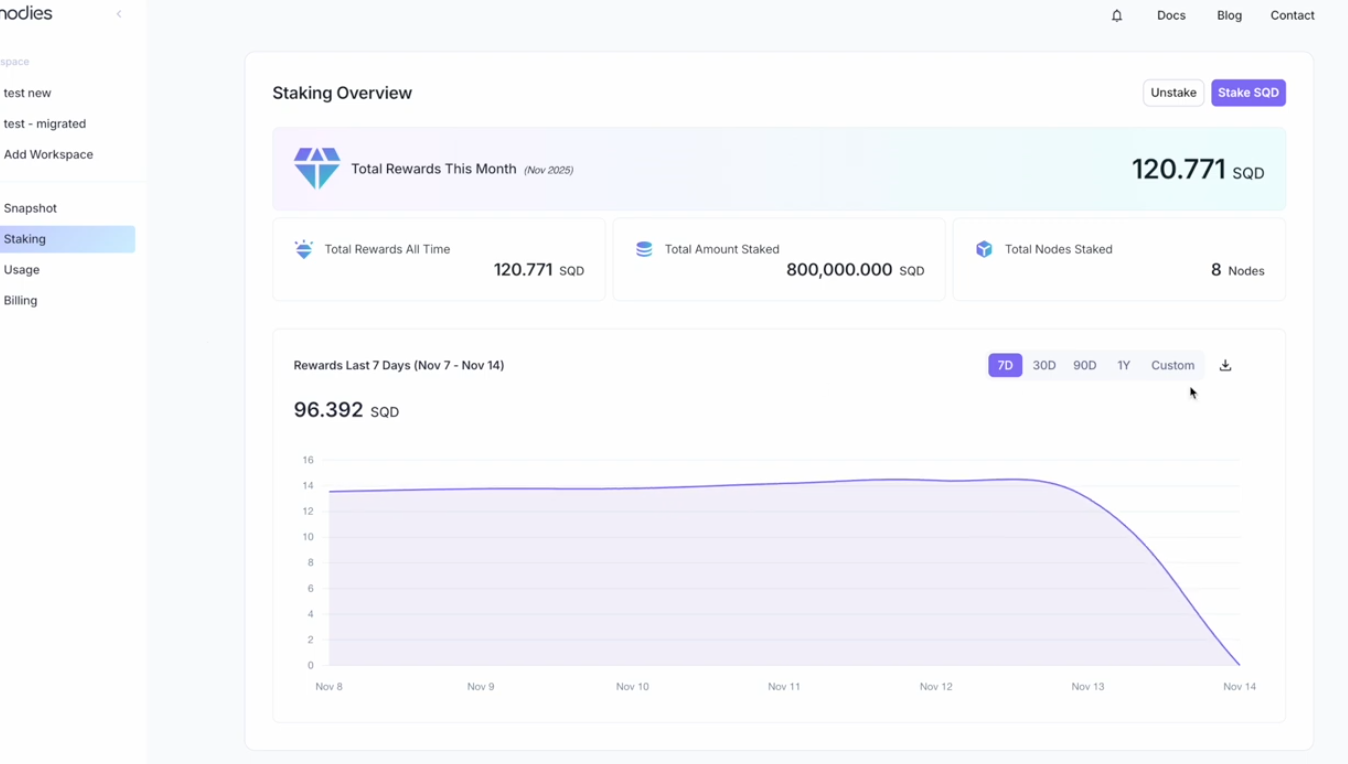
Task: Download chart data with the download icon
Action: coord(1225,366)
